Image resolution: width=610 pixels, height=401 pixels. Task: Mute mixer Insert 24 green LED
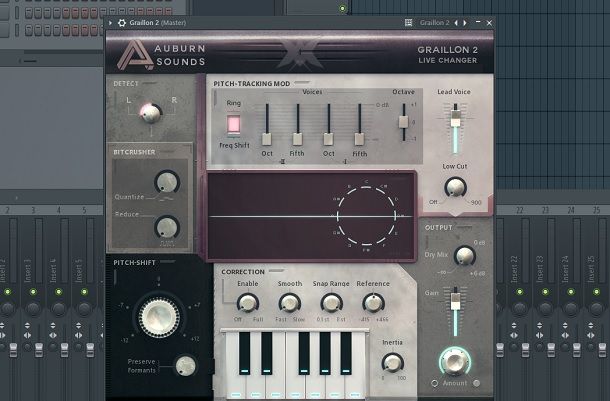[571, 292]
